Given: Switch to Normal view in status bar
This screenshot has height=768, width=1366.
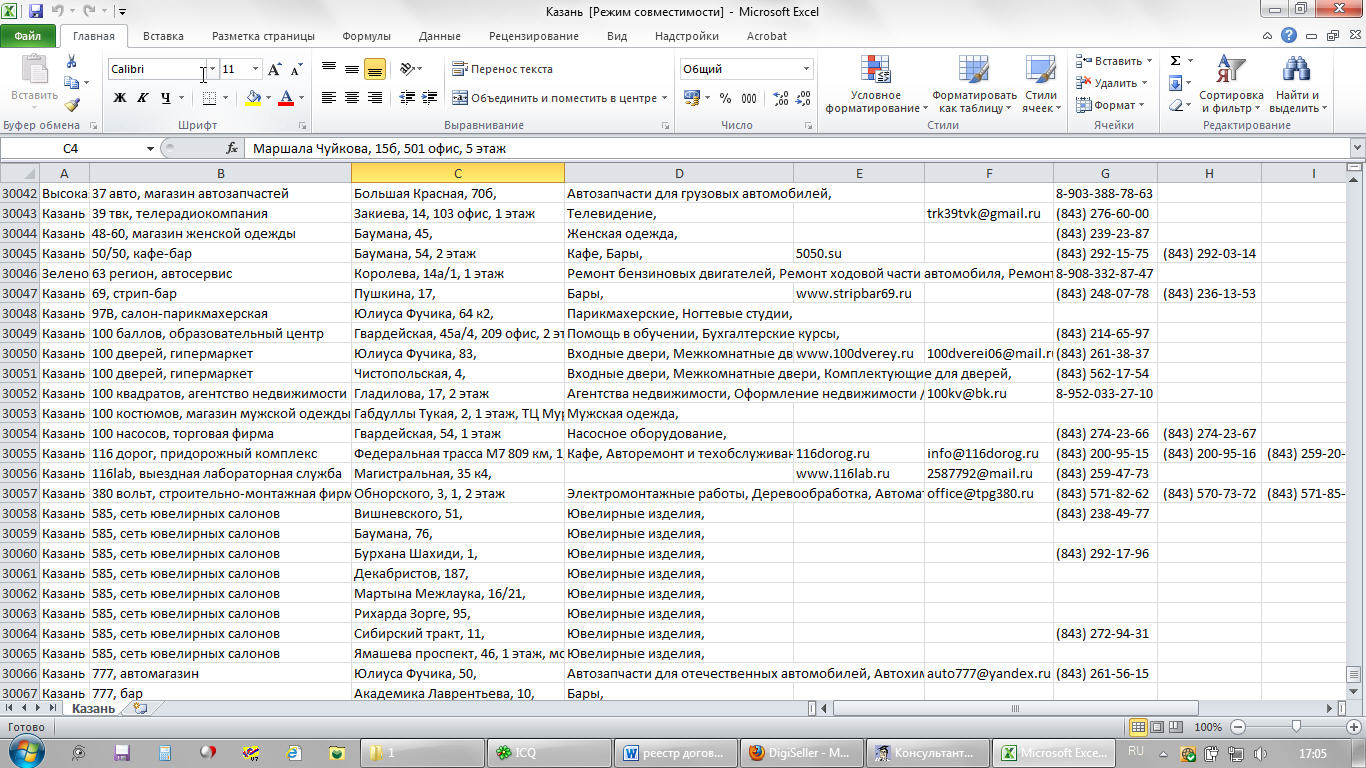Looking at the screenshot, I should point(1137,727).
